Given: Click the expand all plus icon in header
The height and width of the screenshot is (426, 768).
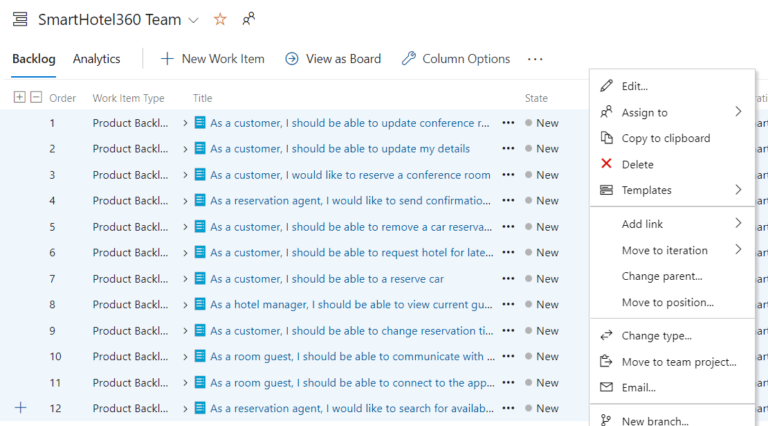Looking at the screenshot, I should [19, 97].
